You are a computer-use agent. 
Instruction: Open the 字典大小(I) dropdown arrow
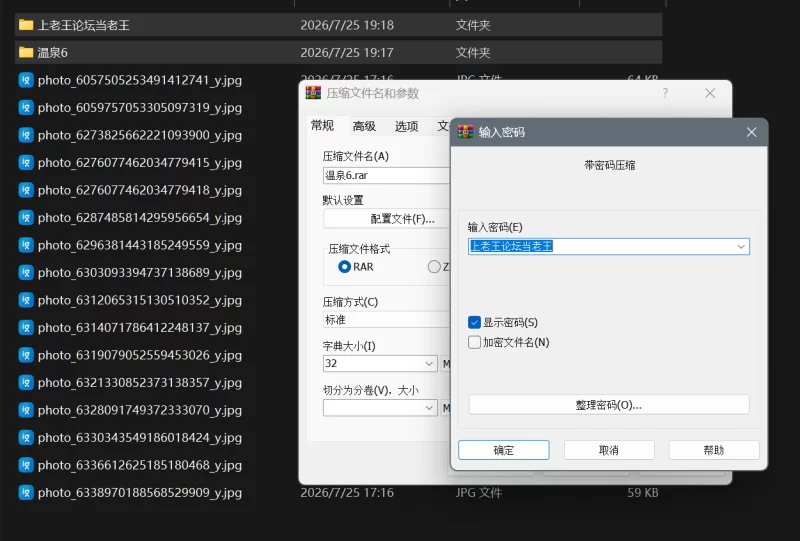(429, 363)
